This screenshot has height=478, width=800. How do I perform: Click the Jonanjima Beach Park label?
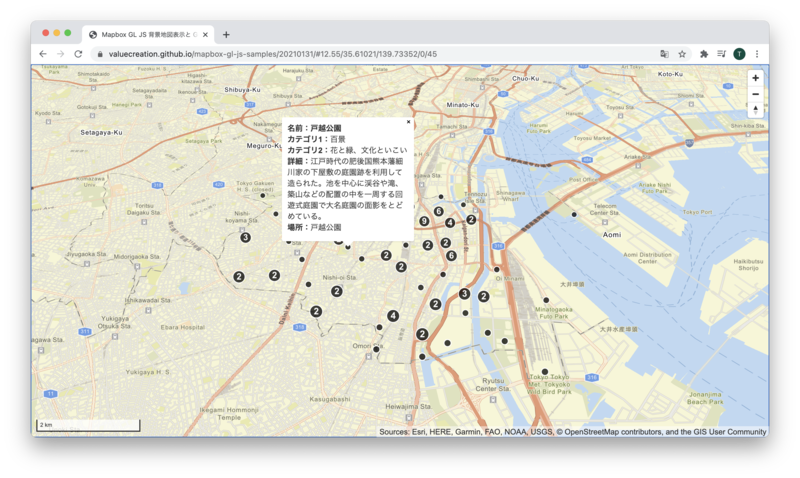tap(705, 398)
